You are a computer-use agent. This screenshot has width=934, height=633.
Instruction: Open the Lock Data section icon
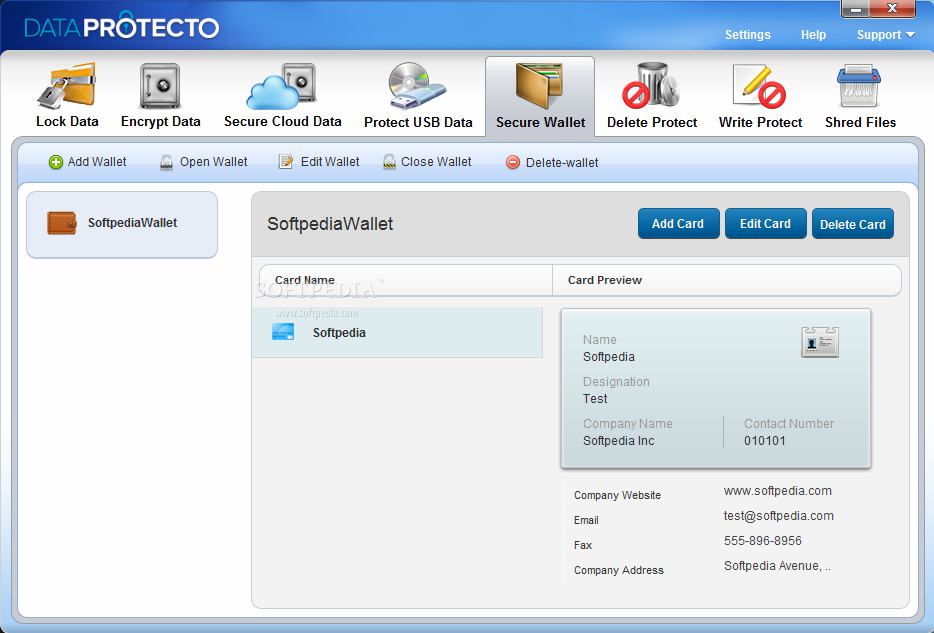(x=67, y=86)
